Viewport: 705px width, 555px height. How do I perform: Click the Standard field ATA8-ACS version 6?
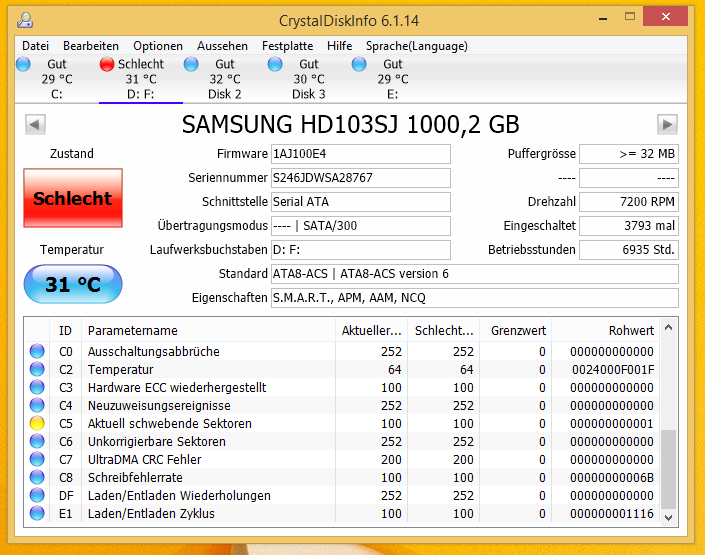tap(475, 274)
